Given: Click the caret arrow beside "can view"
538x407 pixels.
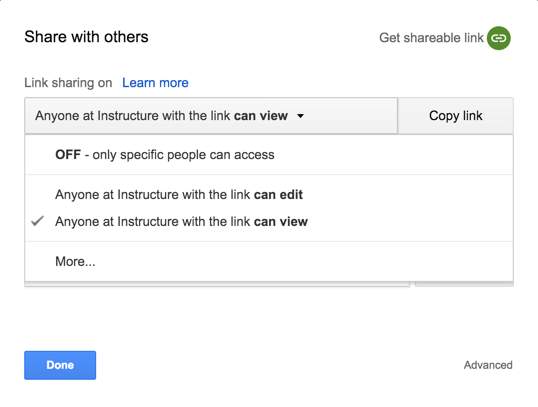Looking at the screenshot, I should point(300,116).
